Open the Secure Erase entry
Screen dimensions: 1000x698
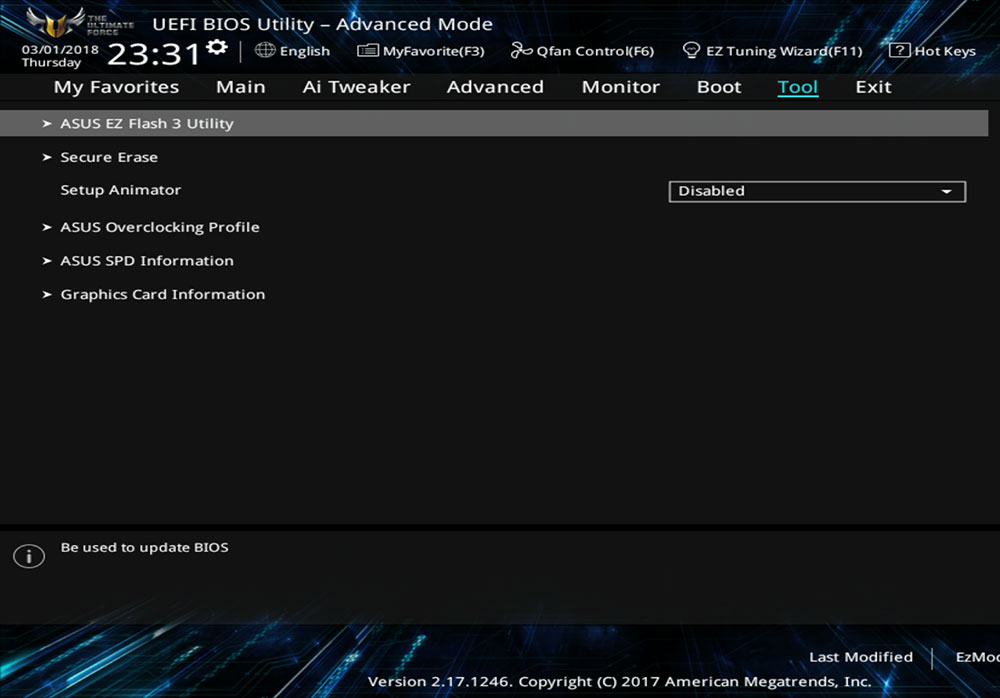point(109,157)
